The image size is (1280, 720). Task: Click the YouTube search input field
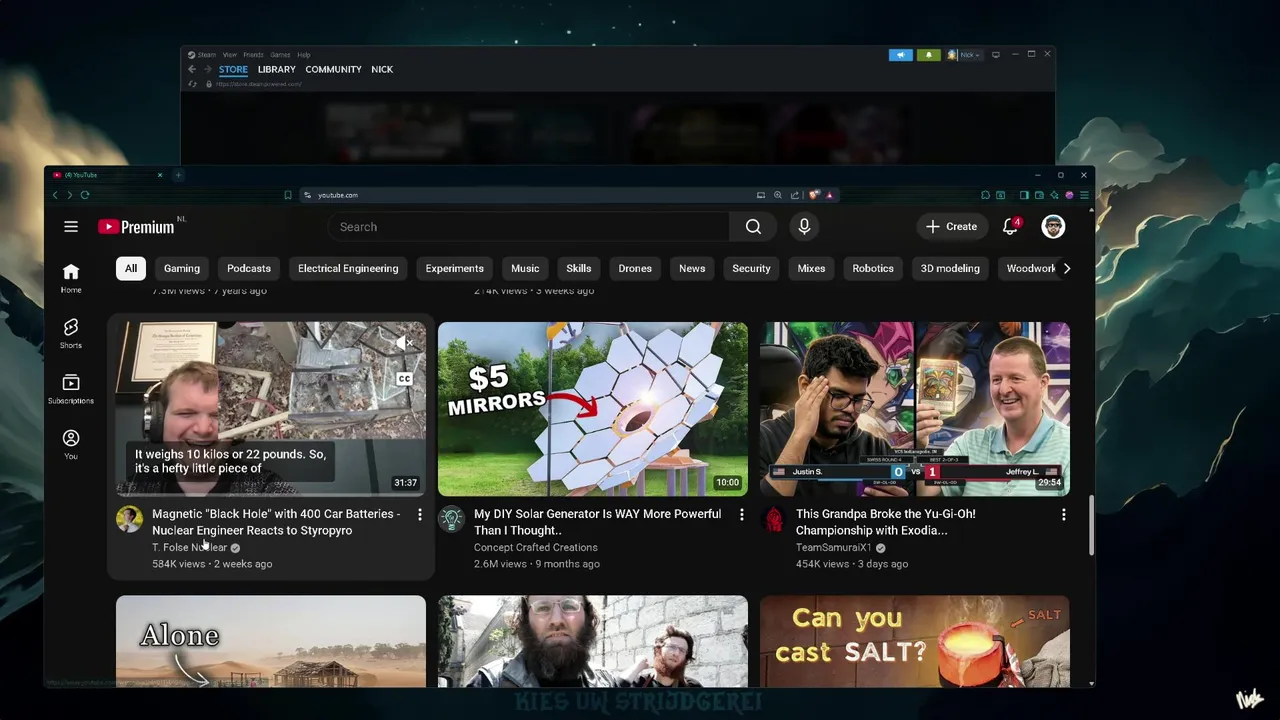click(529, 227)
